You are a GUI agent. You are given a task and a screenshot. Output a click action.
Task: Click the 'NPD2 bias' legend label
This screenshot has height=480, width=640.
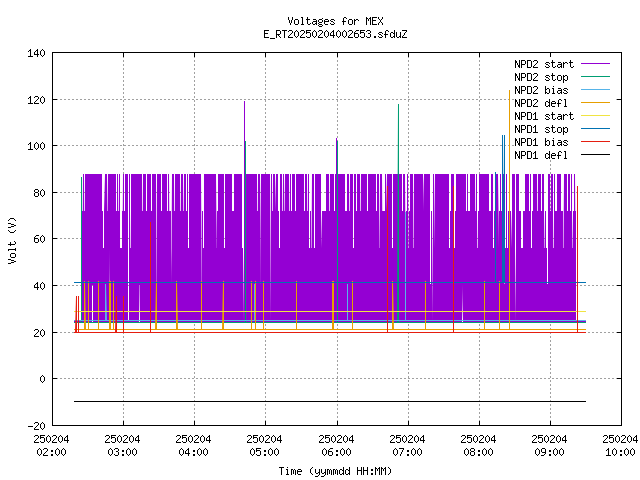pyautogui.click(x=541, y=90)
